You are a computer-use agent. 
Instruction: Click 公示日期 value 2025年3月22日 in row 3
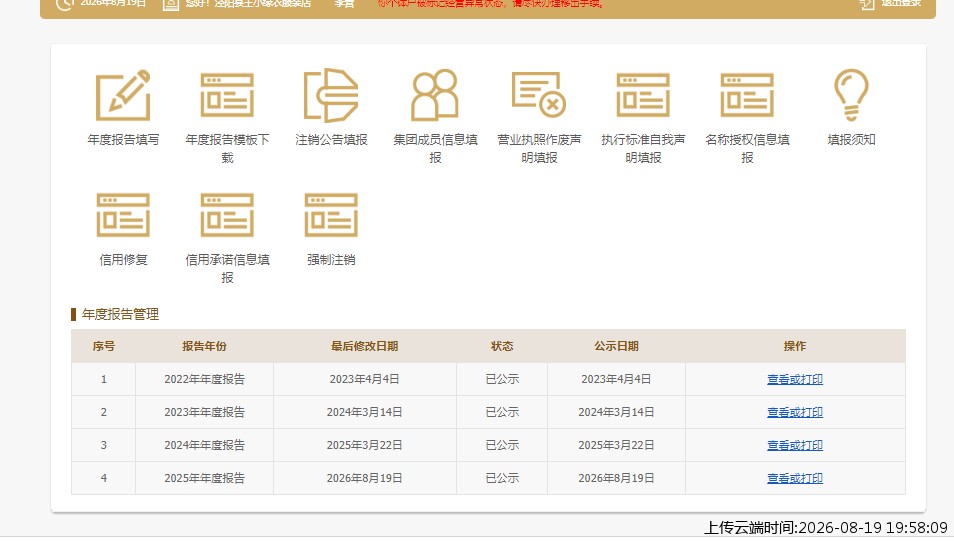[616, 445]
